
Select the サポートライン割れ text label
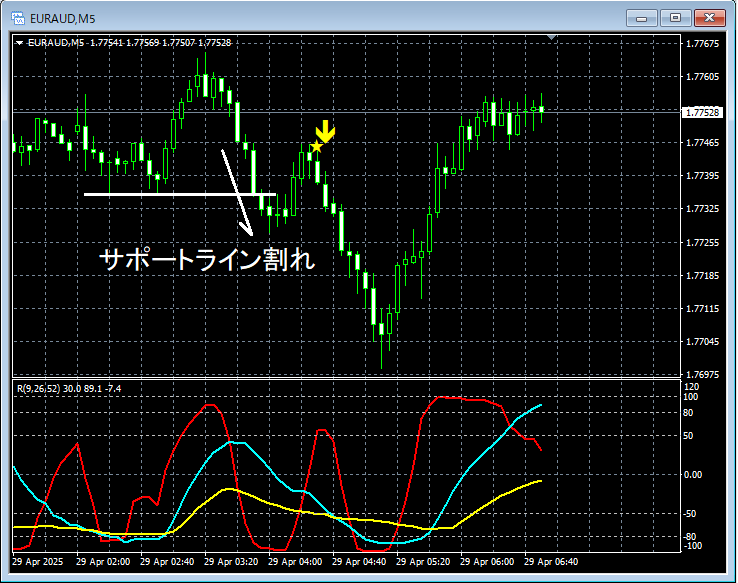(207, 259)
